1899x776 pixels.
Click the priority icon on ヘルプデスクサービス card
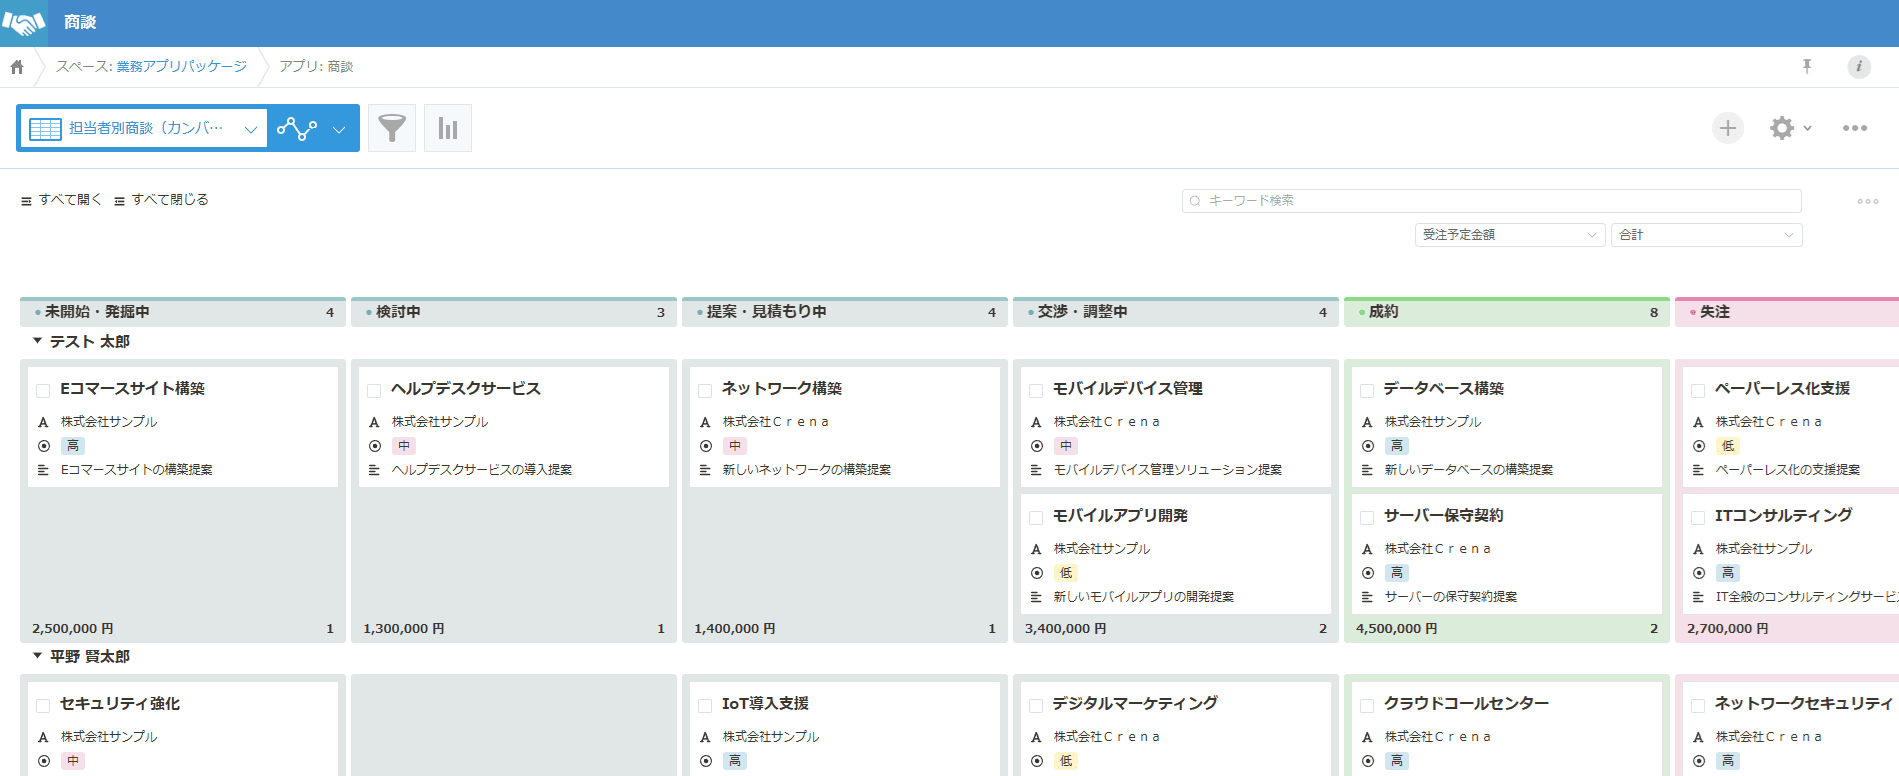[x=375, y=446]
